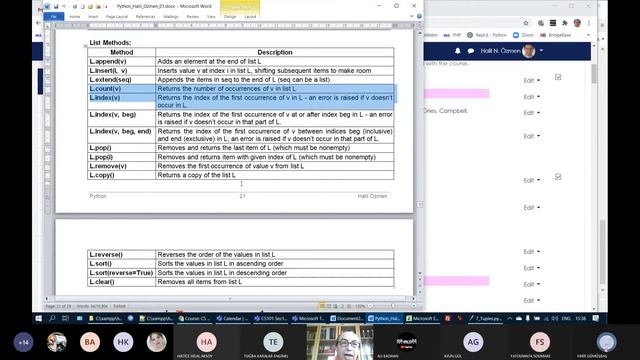The image size is (640, 360).
Task: Click the Word horizontal scrollbar
Action: point(230,299)
